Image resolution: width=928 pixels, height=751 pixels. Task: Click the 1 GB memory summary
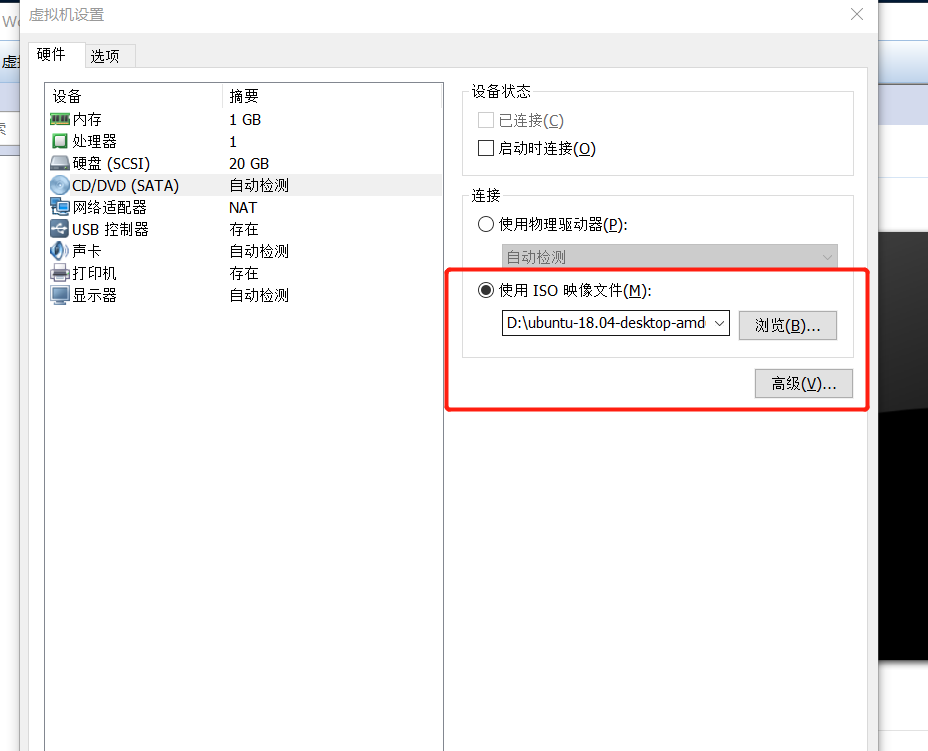pos(245,120)
